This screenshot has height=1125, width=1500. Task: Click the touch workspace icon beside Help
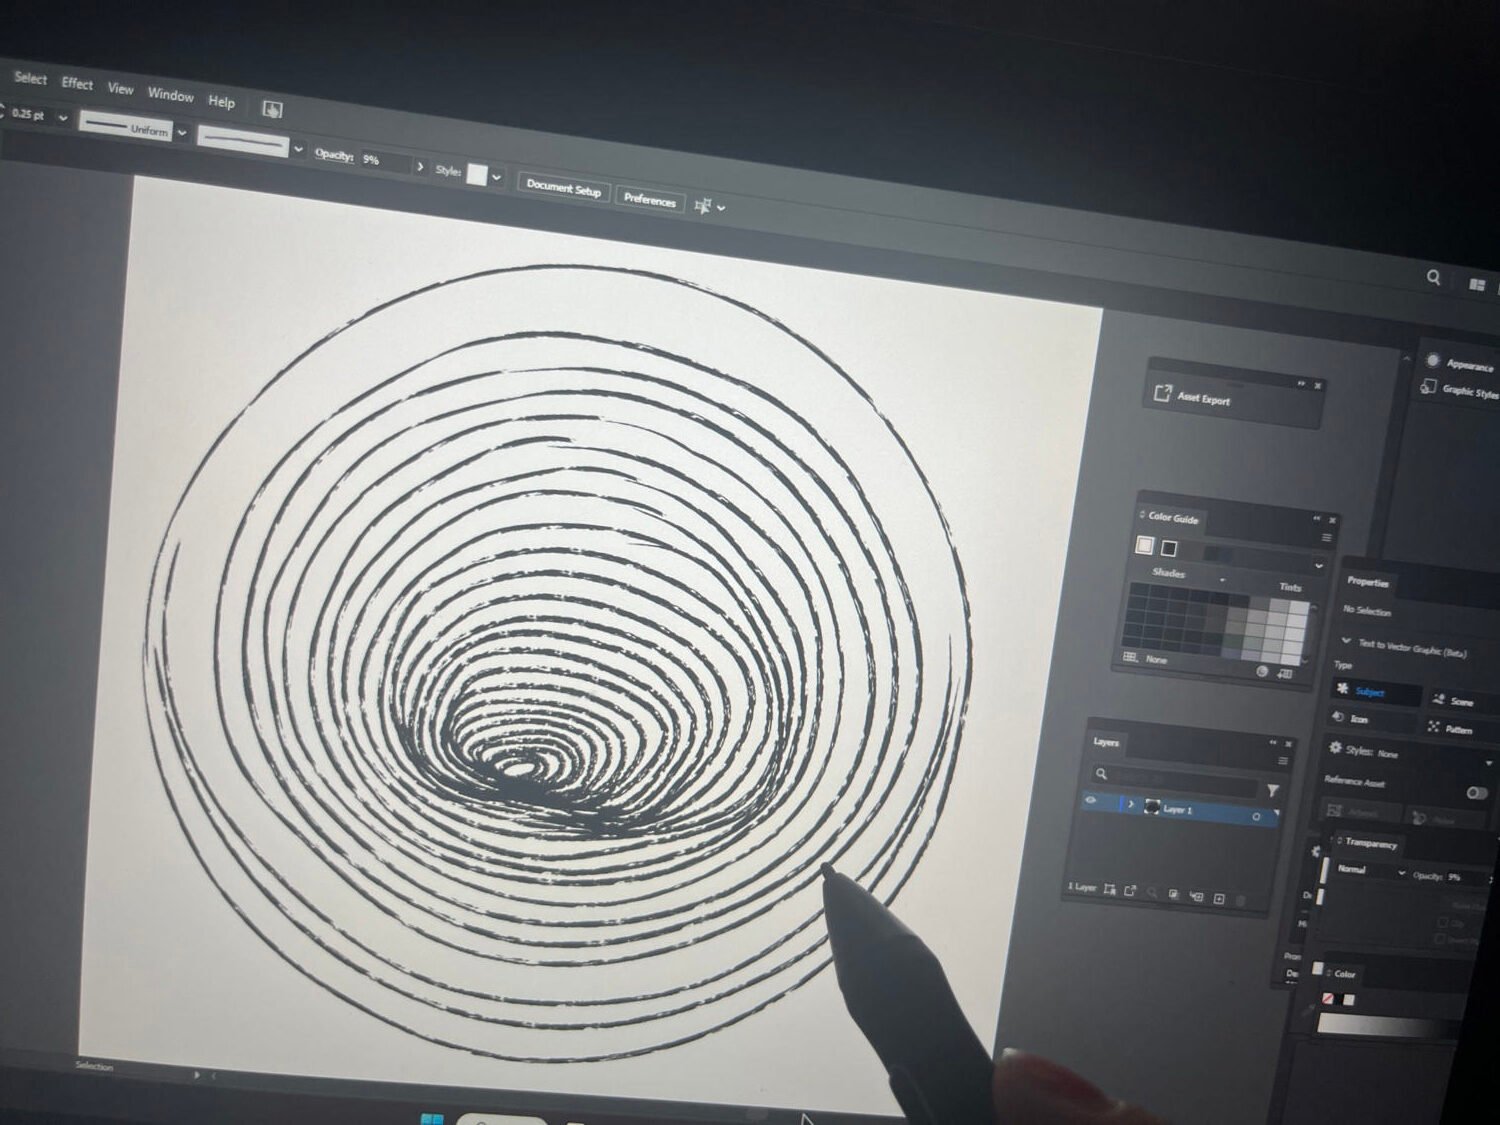tap(272, 109)
